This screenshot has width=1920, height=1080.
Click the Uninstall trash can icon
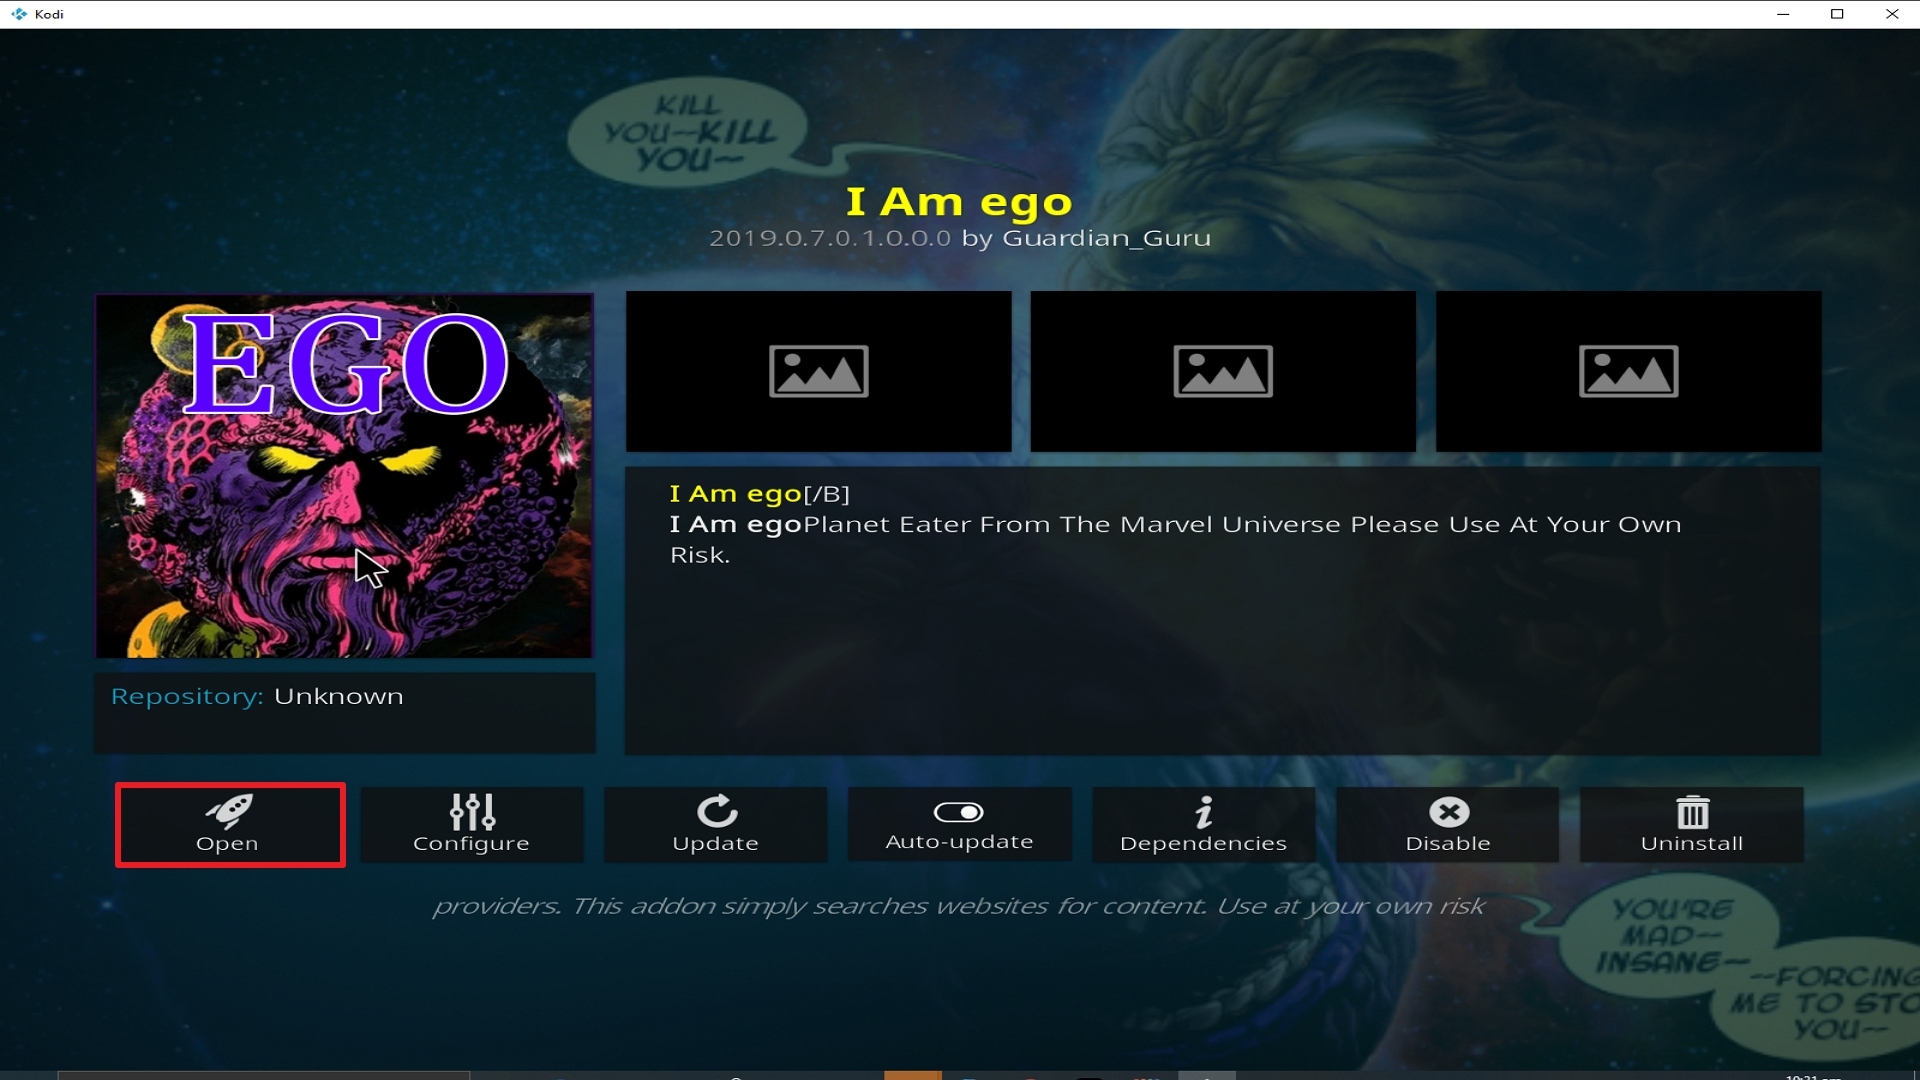[x=1693, y=812]
